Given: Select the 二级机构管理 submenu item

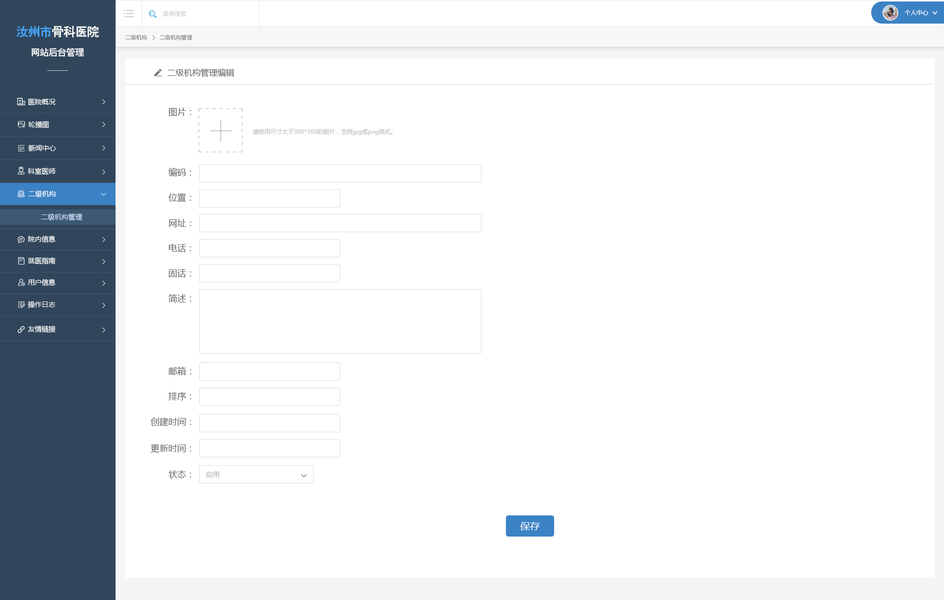Looking at the screenshot, I should click(x=61, y=217).
